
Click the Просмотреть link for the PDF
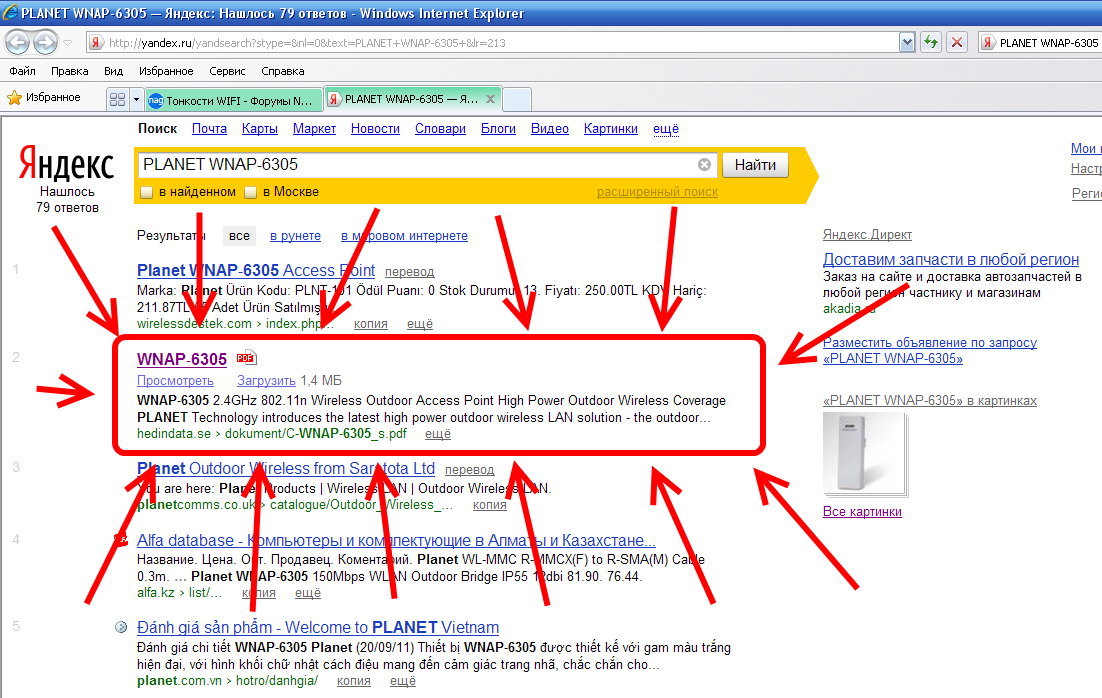(x=175, y=380)
